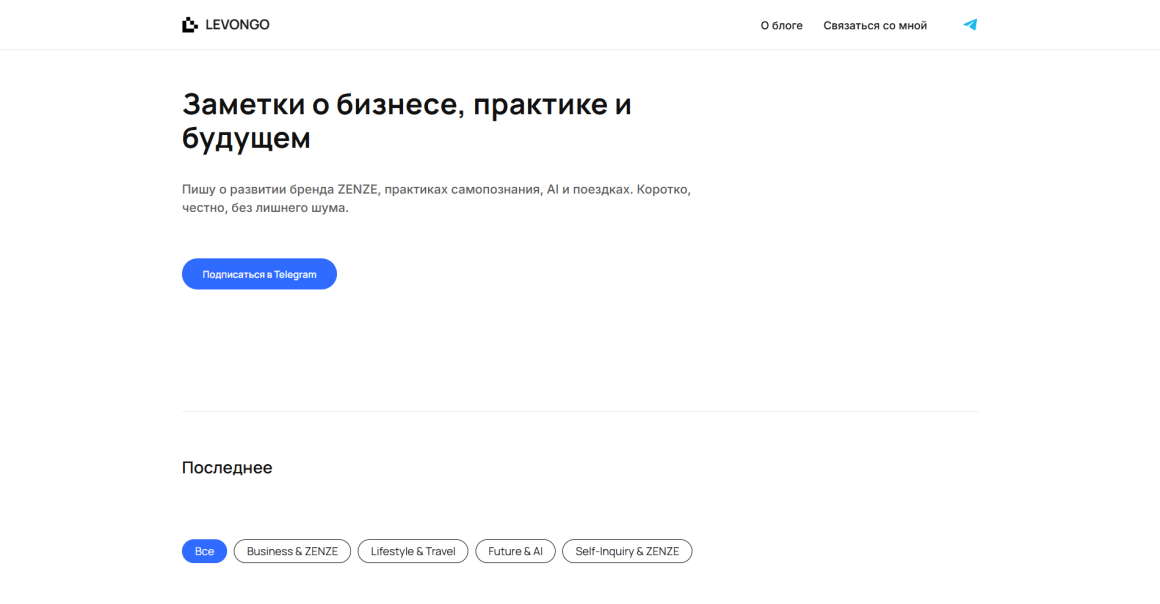Click «Пишу о развитии бренда ZENZE» text
Screen dimensions: 1160x604
[280, 189]
